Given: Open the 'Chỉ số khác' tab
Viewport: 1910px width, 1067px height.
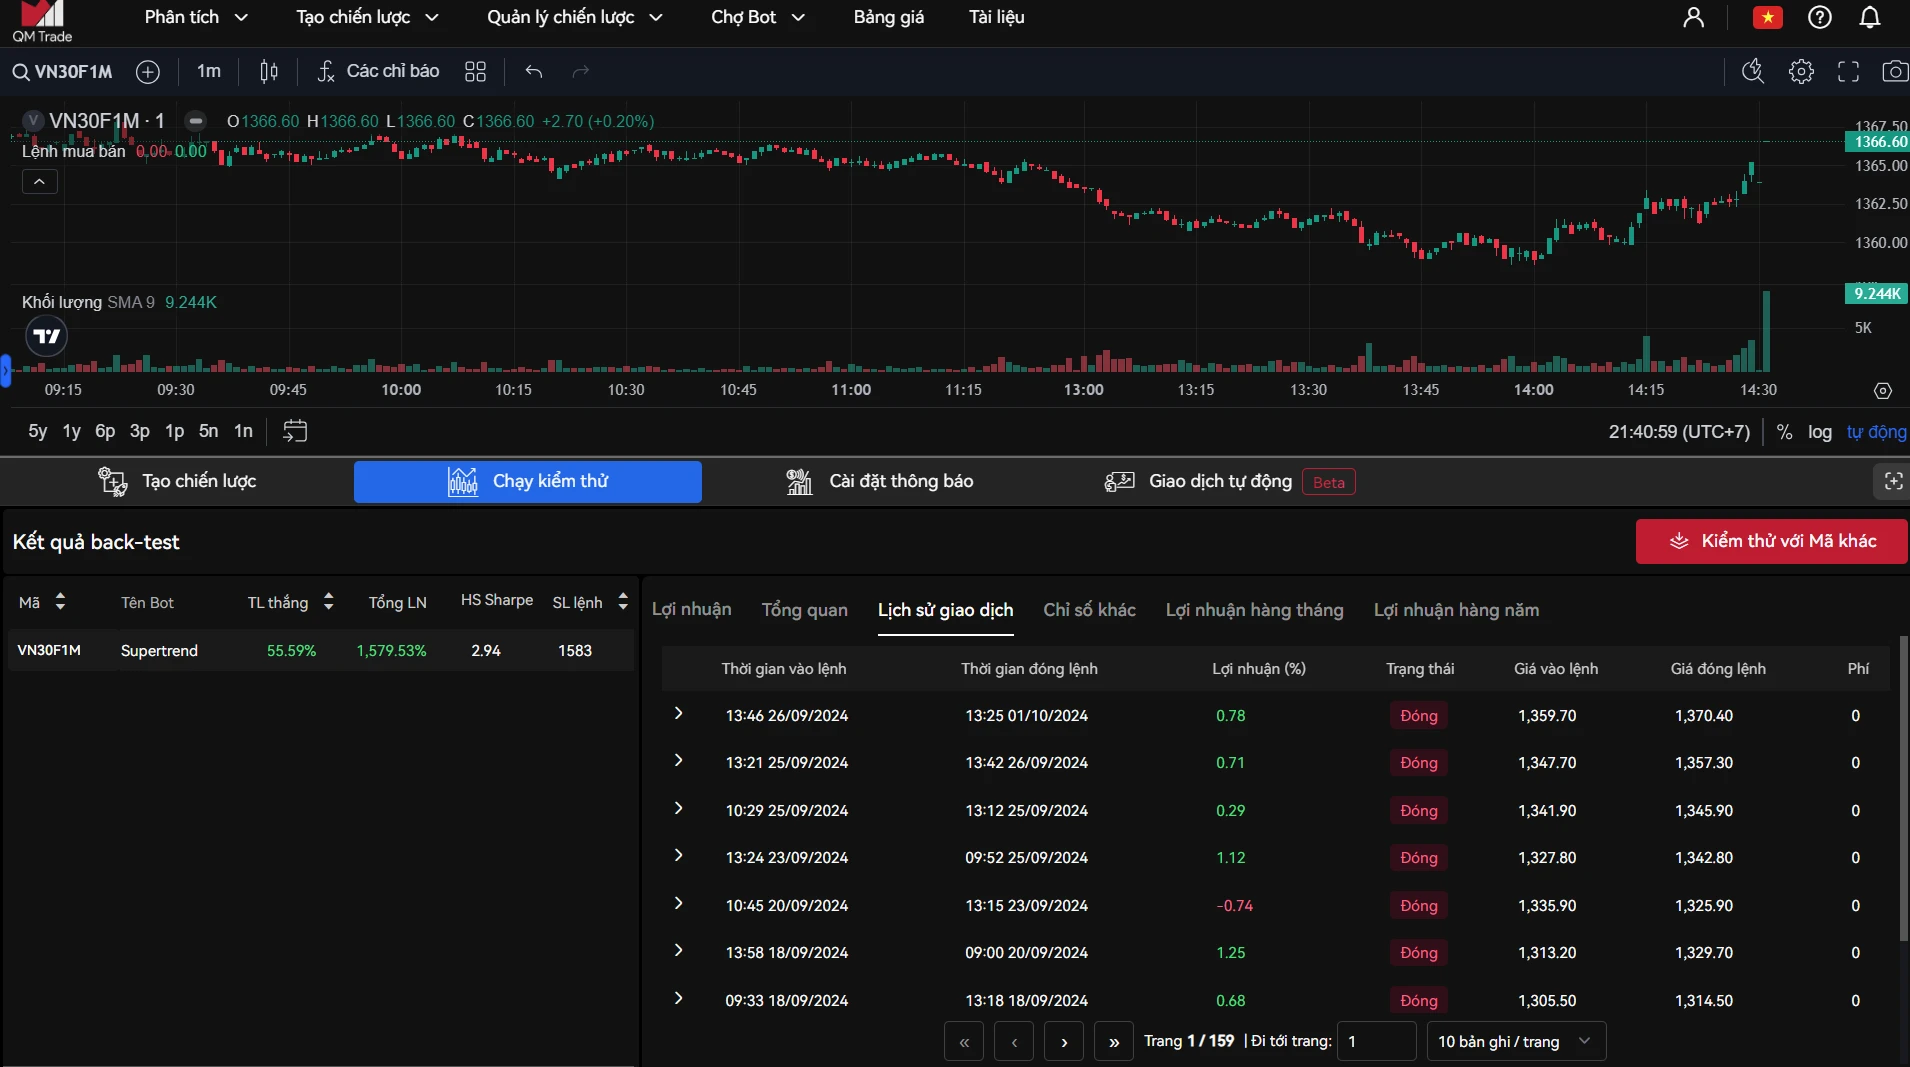Looking at the screenshot, I should (1090, 610).
